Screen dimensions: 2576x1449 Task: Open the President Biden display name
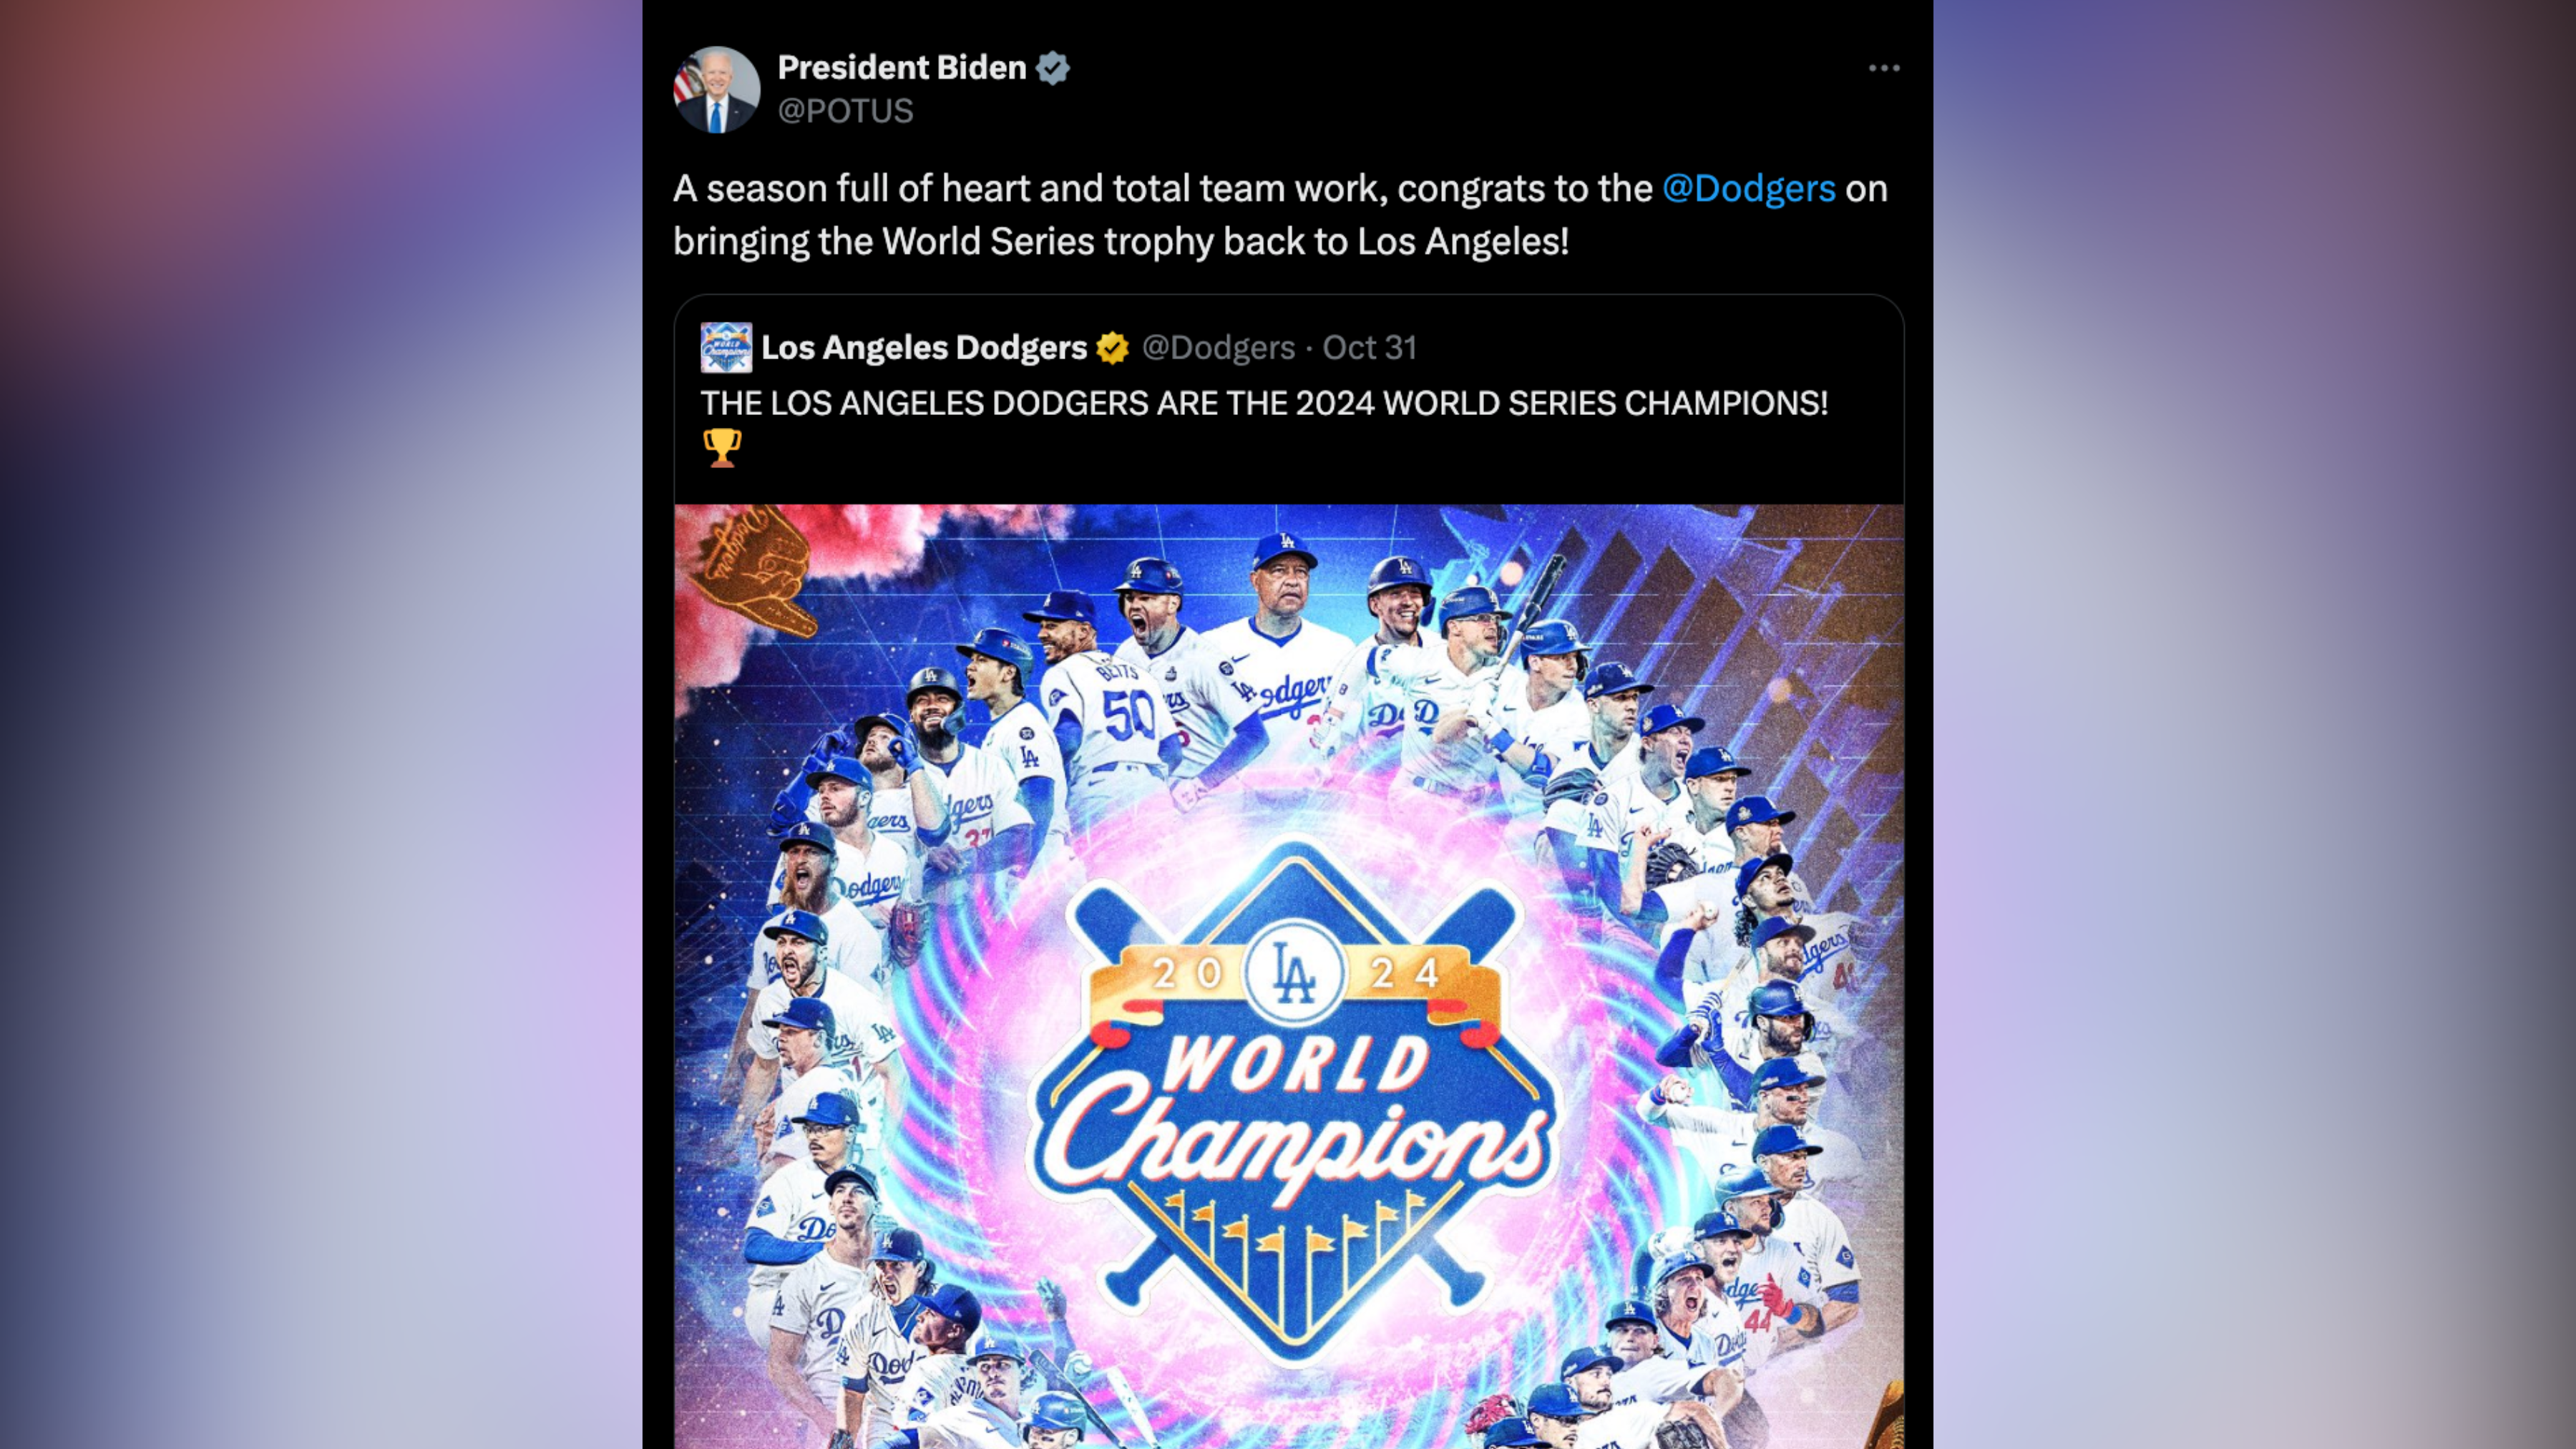point(902,67)
